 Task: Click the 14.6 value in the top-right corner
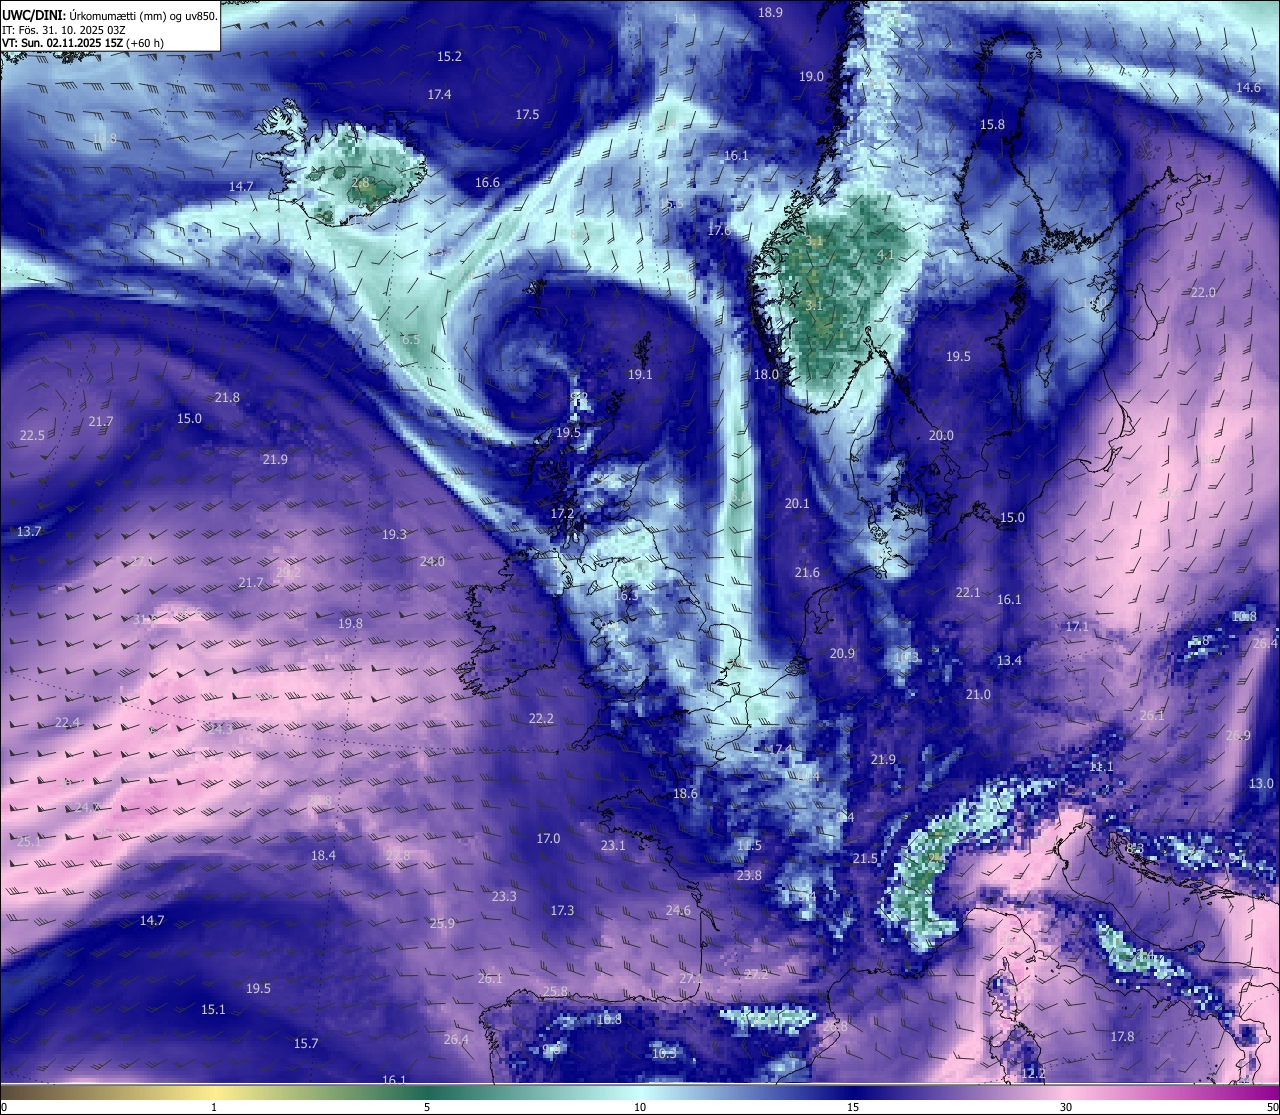click(x=1249, y=88)
